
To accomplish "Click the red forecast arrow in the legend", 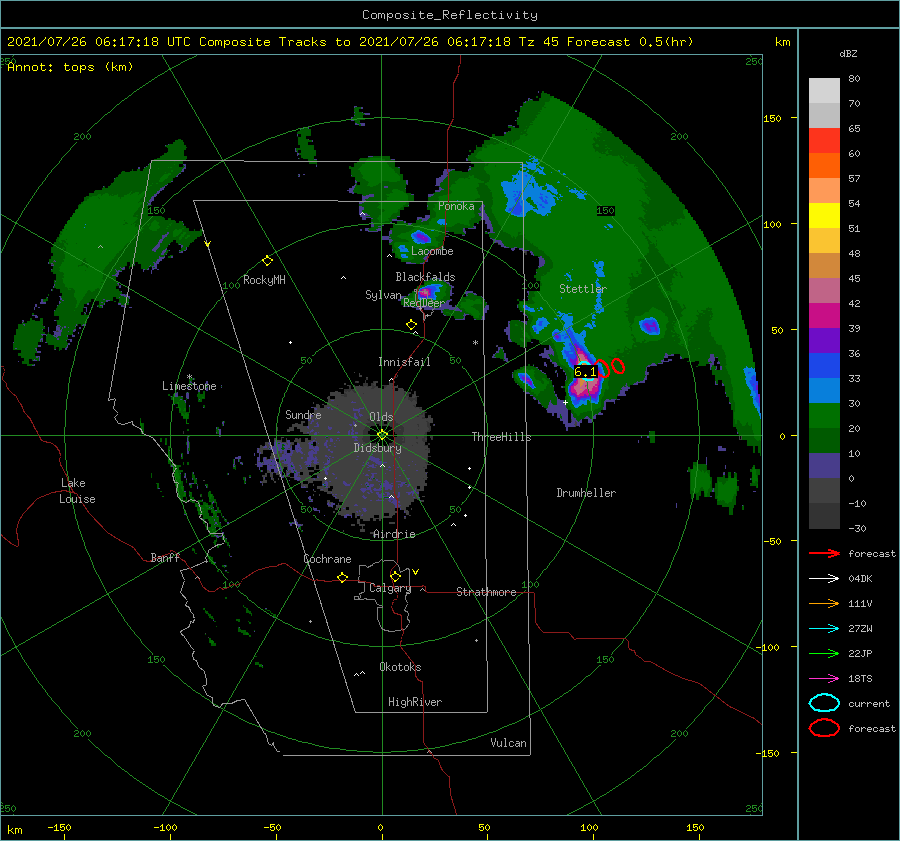I will pyautogui.click(x=824, y=553).
